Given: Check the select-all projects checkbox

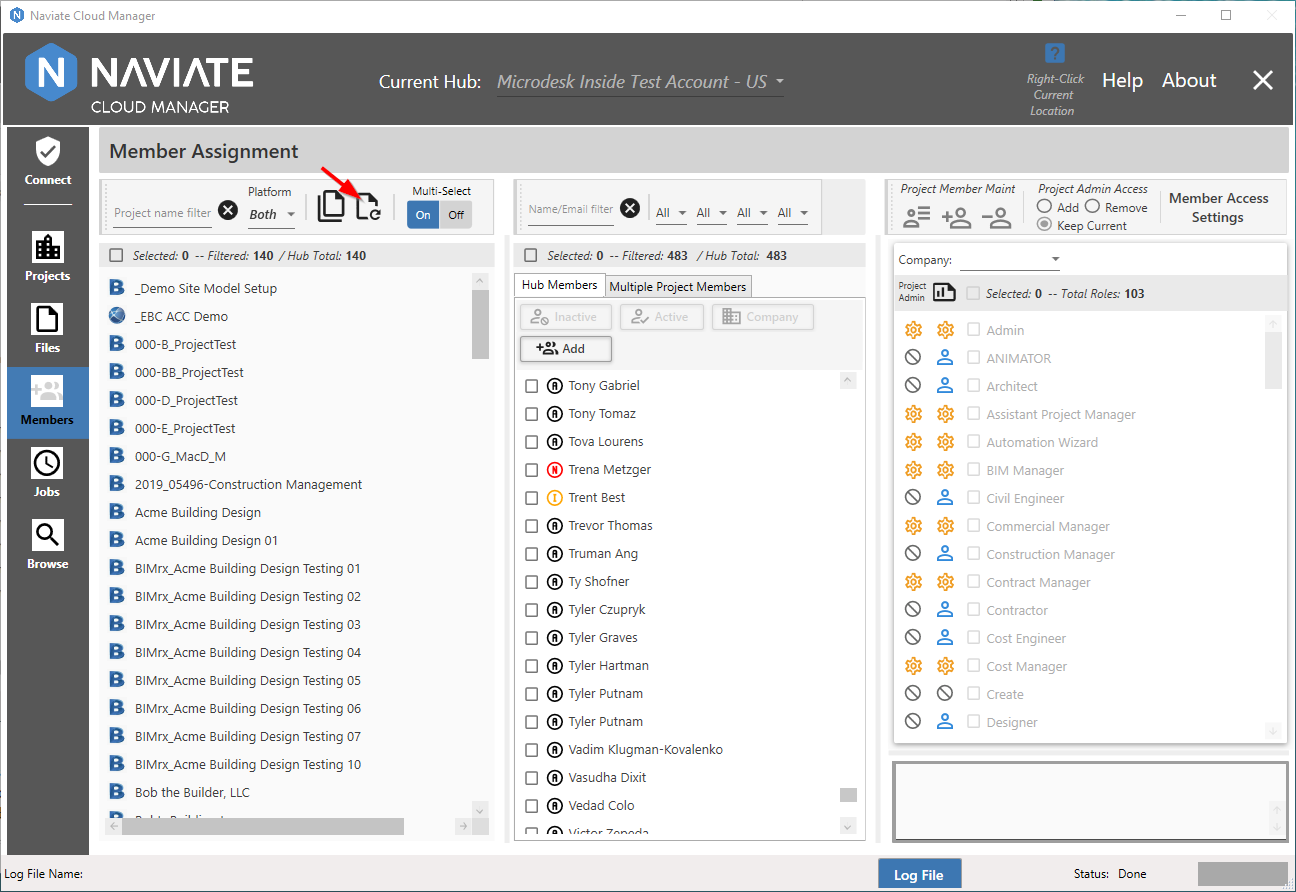Looking at the screenshot, I should click(x=116, y=255).
